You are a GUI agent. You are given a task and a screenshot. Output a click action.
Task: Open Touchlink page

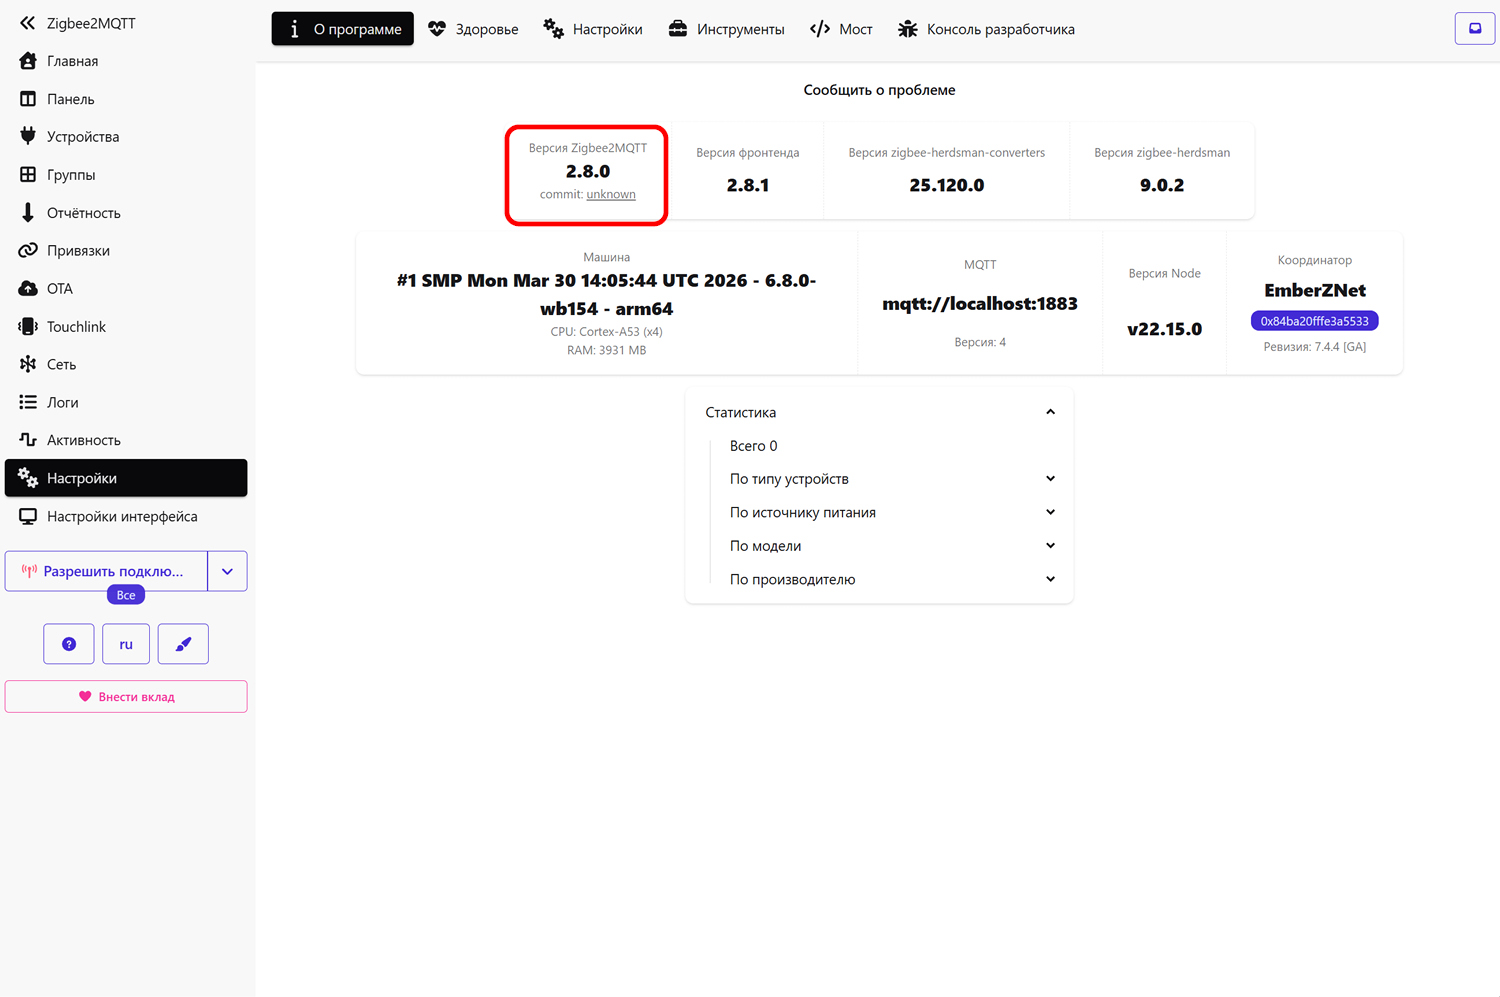pos(126,327)
